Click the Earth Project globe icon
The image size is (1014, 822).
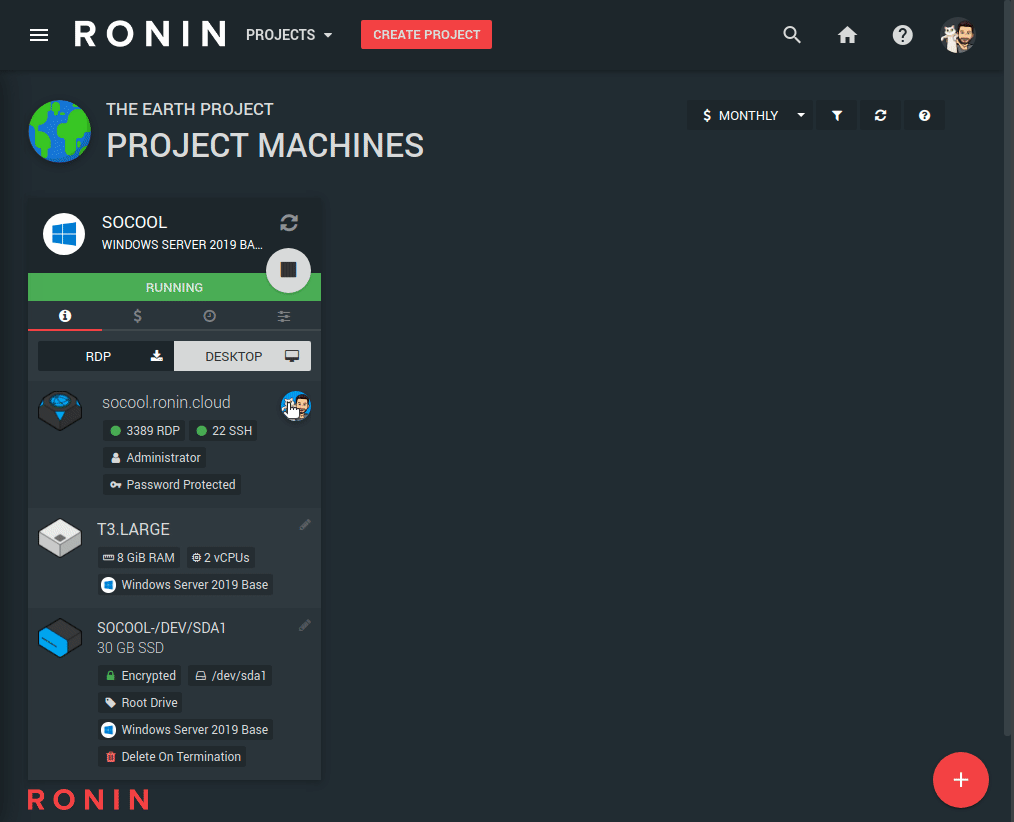click(x=59, y=131)
